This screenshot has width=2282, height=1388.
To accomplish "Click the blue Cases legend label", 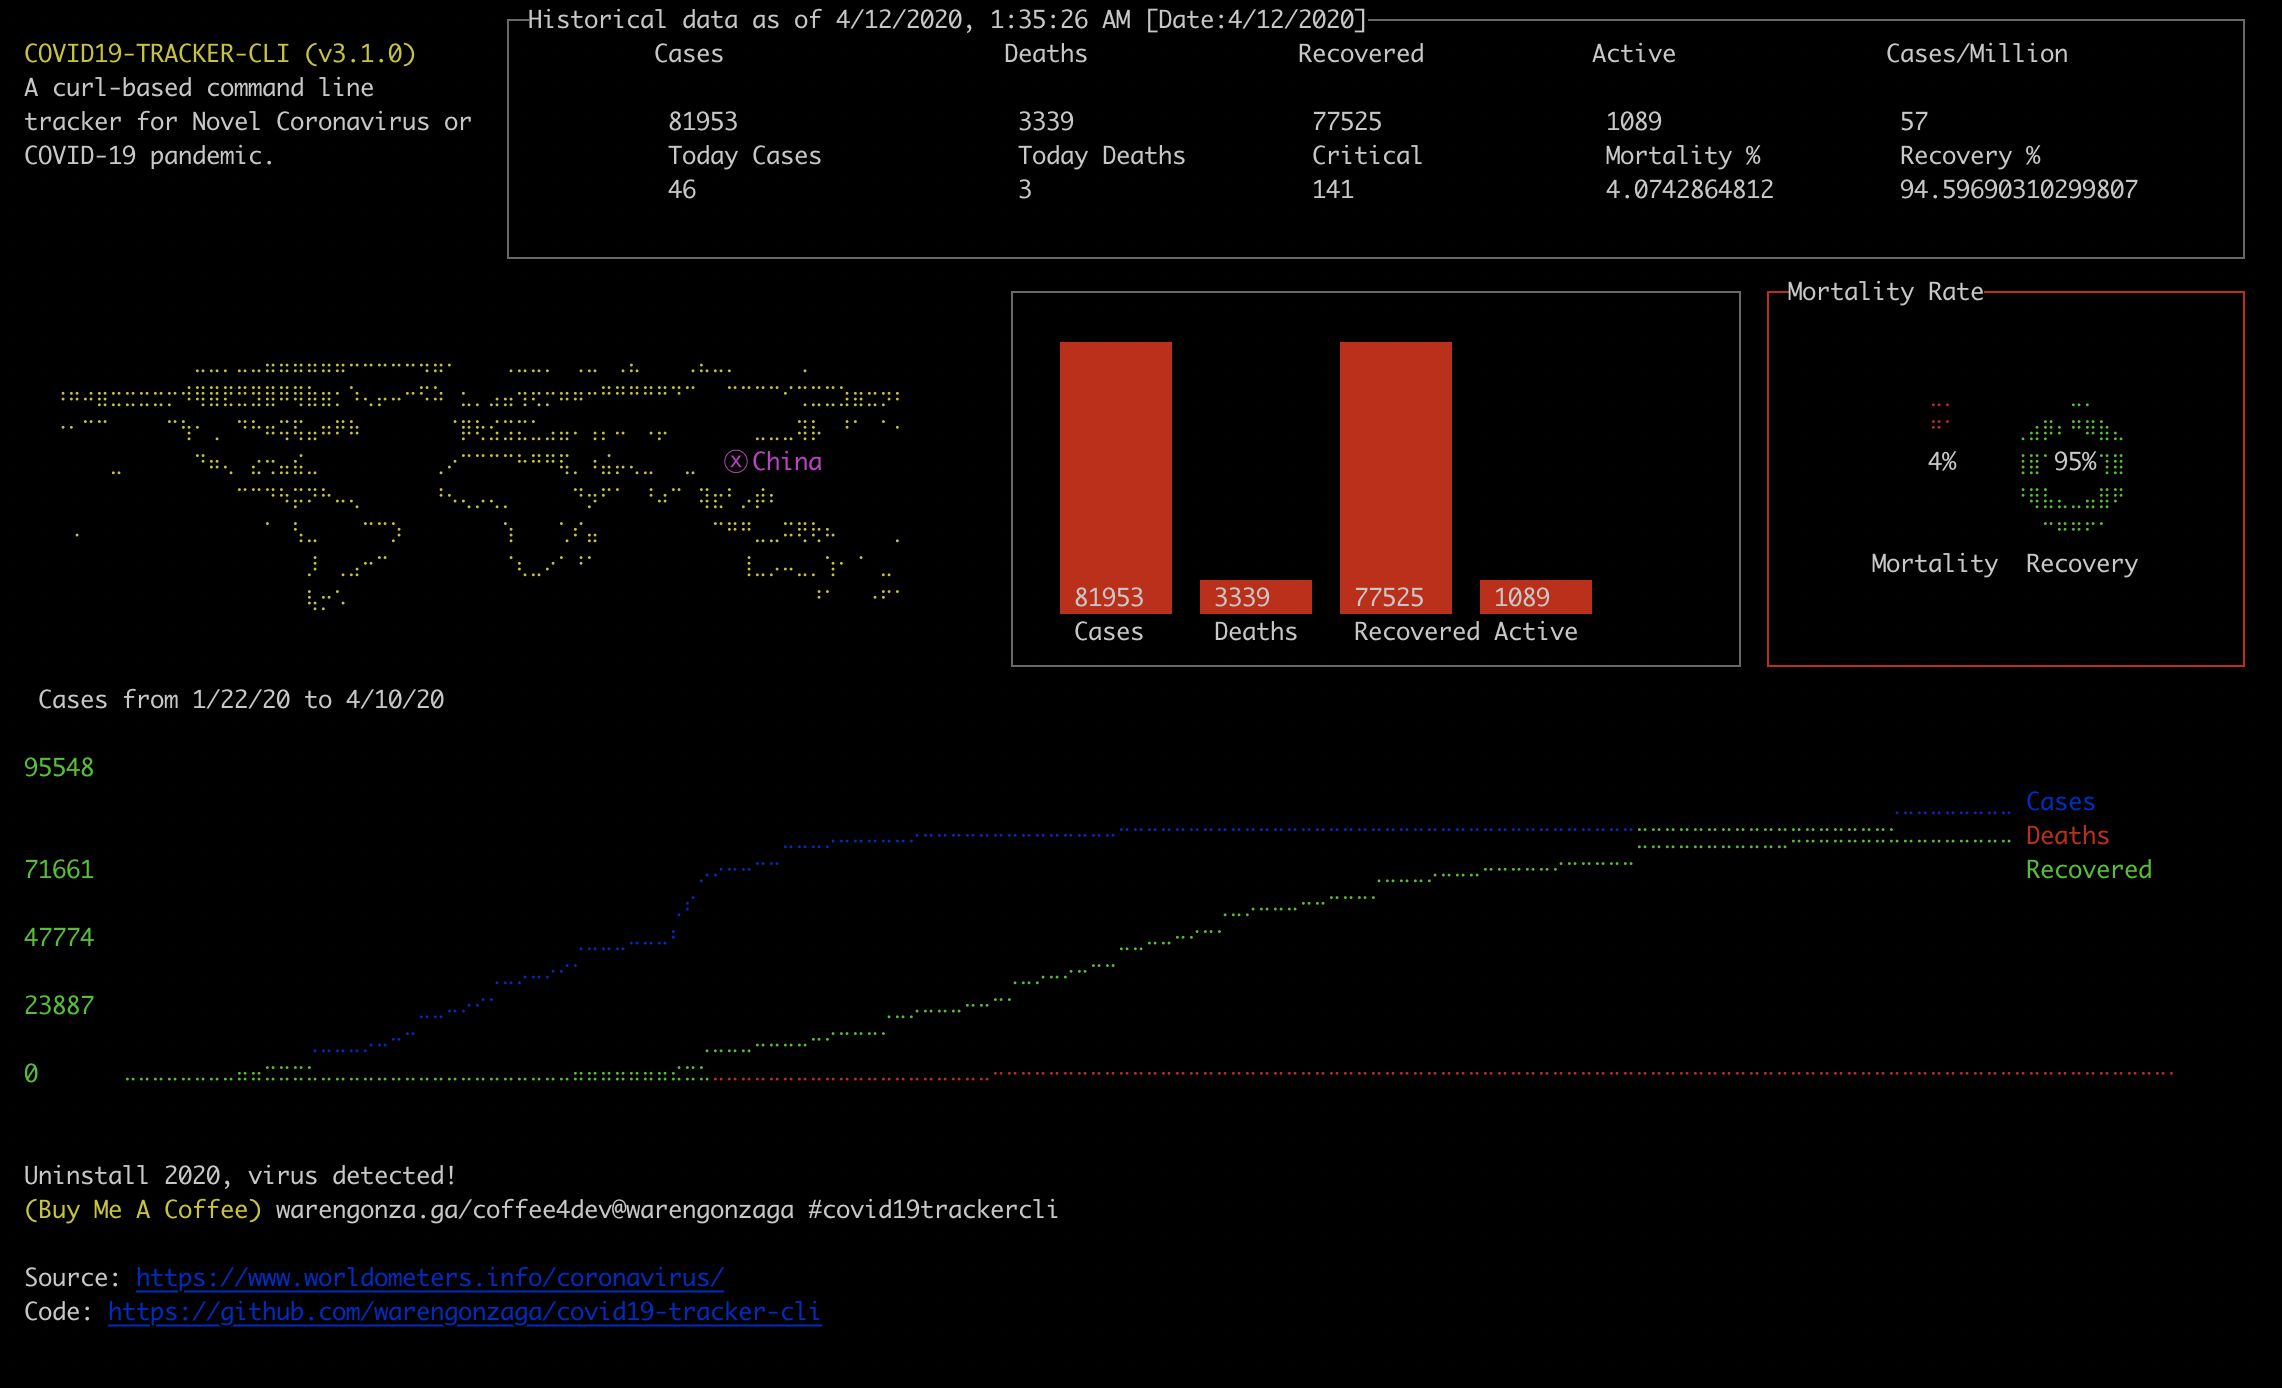I will click(2060, 801).
